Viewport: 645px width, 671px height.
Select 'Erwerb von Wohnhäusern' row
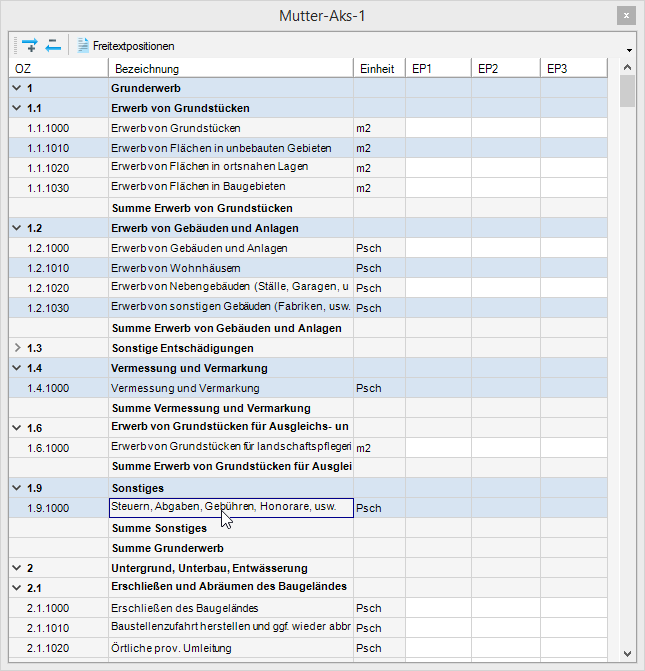click(308, 268)
